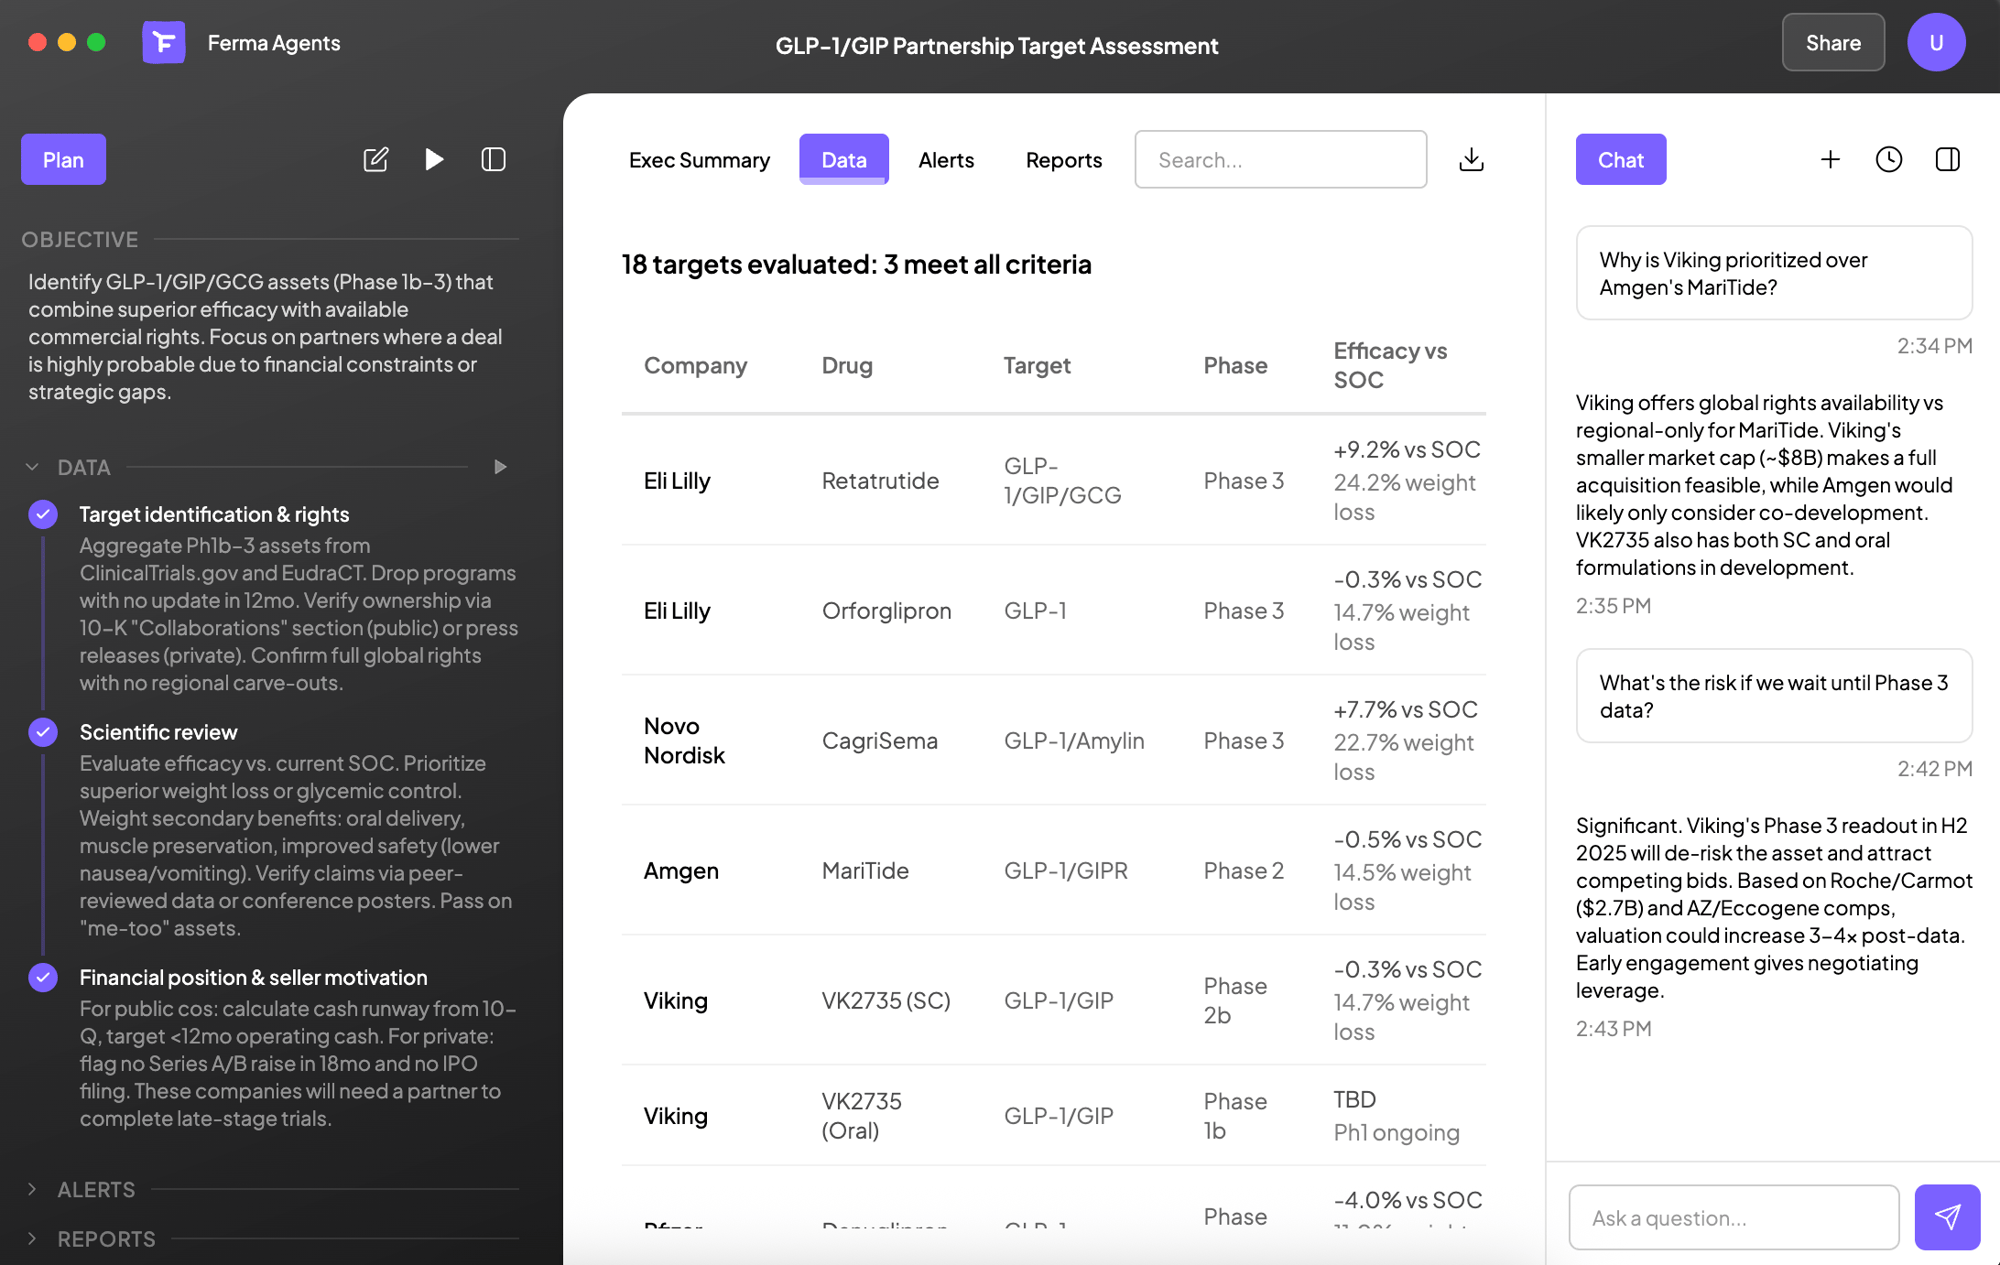Toggle Target identification & rights checkmark
The image size is (2000, 1265).
[43, 514]
